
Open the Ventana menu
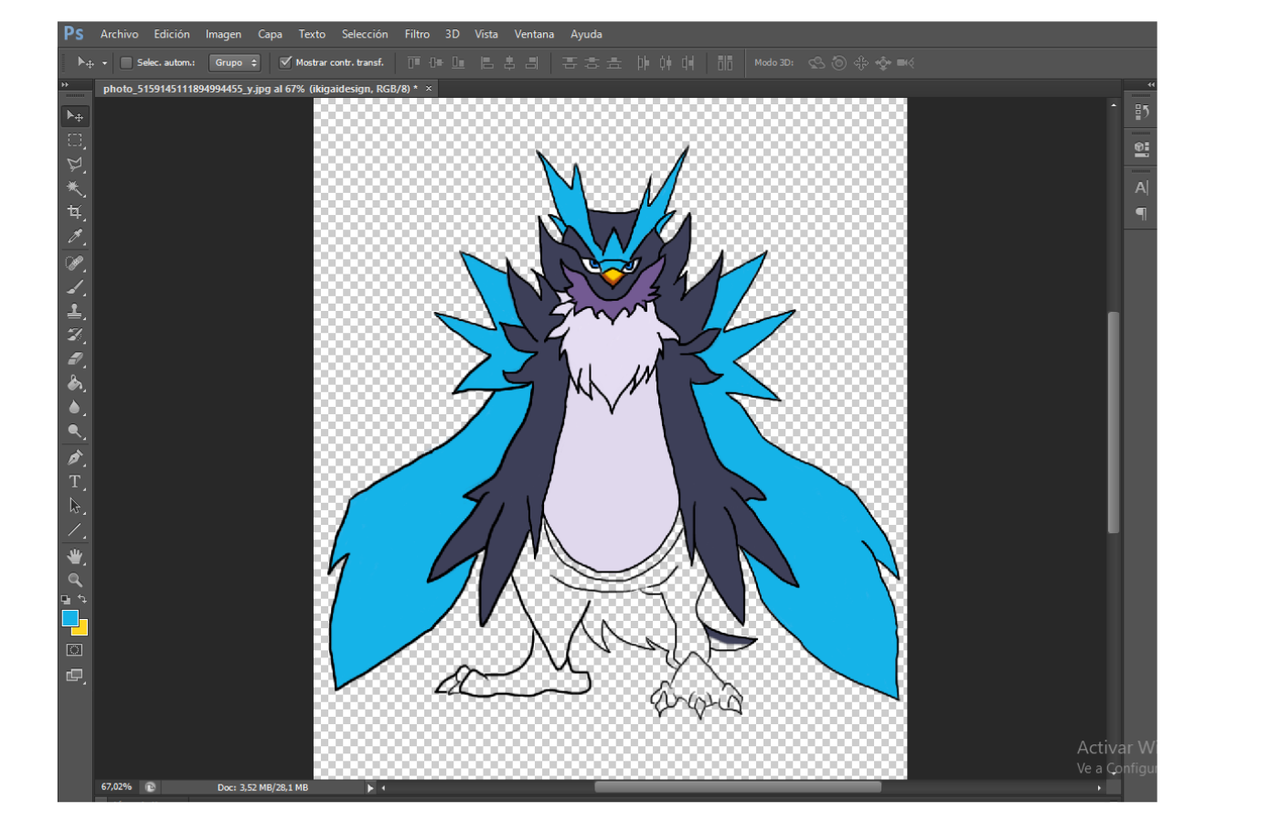[534, 34]
